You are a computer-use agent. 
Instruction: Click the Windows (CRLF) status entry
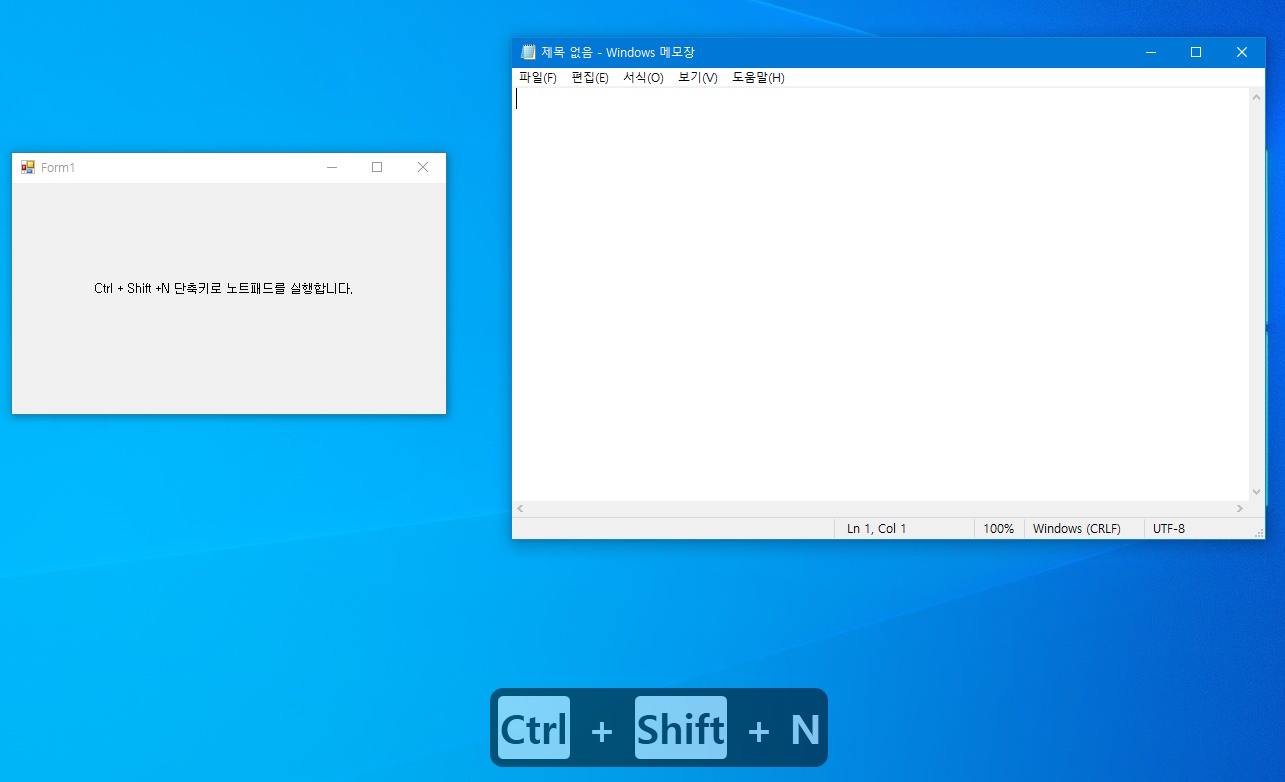tap(1077, 529)
